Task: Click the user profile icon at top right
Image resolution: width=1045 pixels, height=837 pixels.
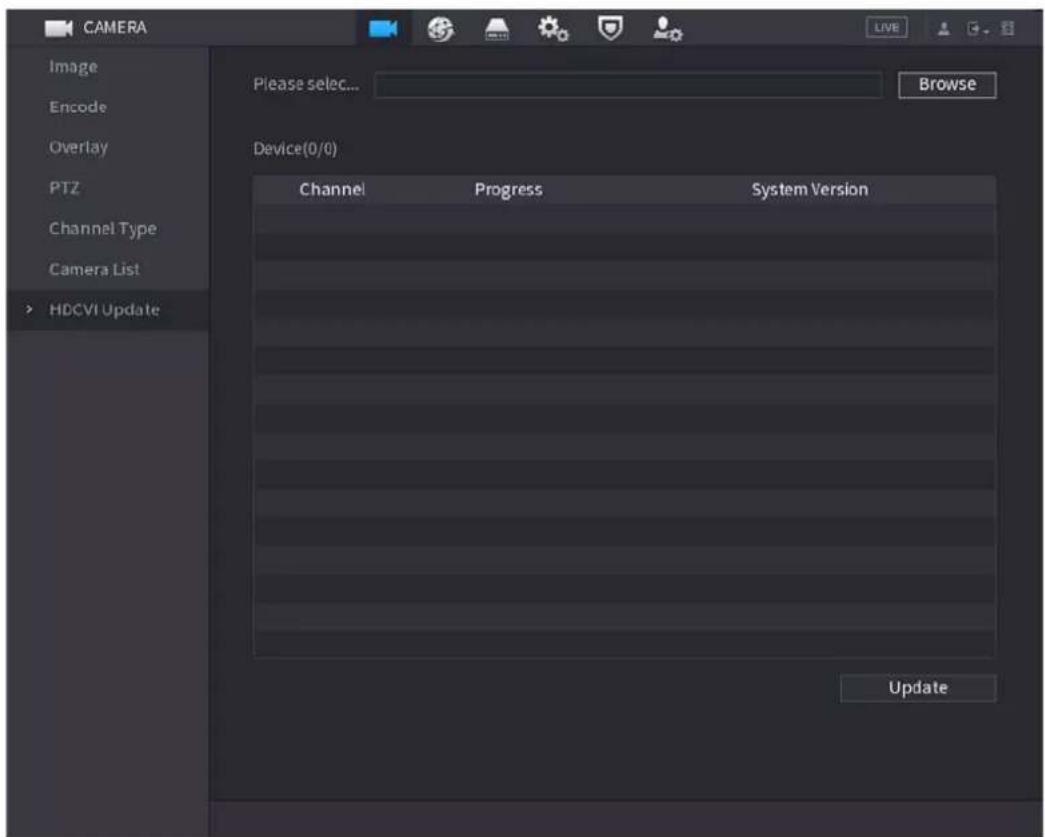Action: tap(944, 29)
